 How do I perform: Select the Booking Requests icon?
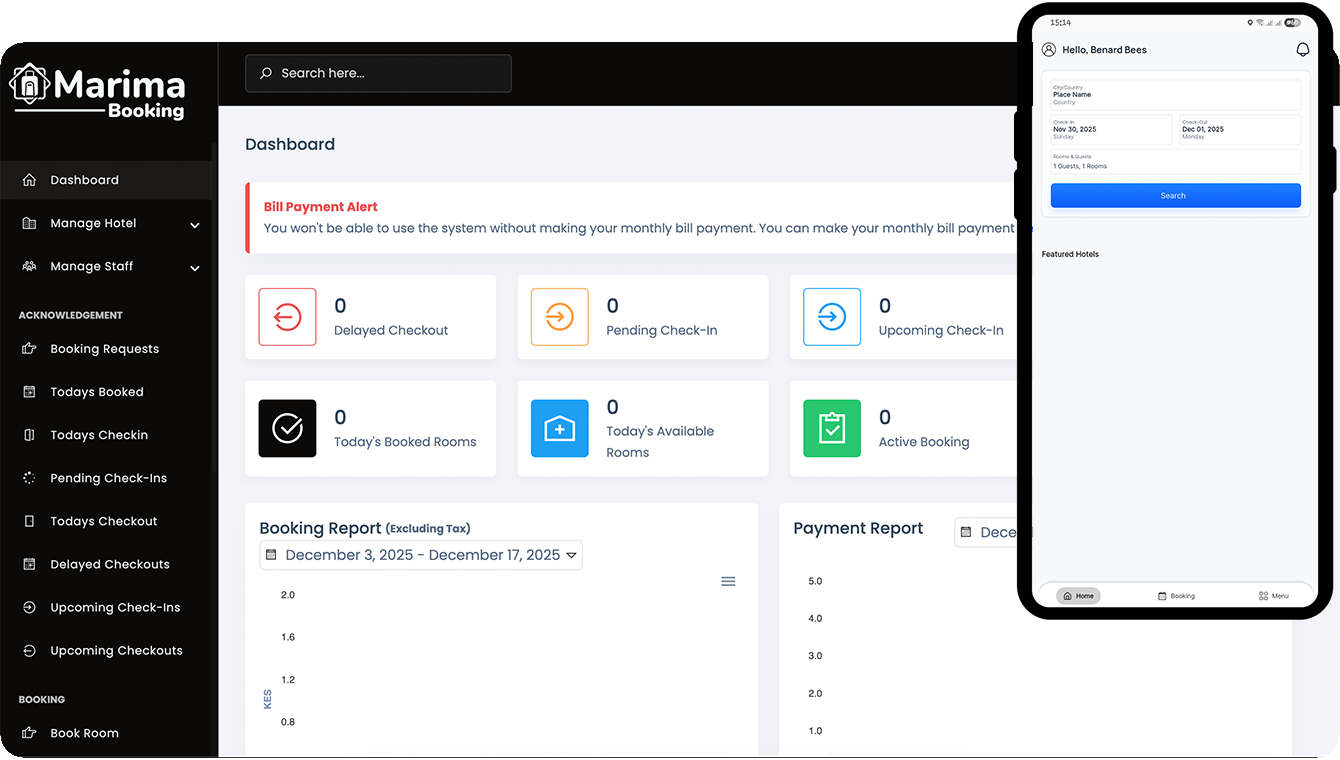point(30,348)
